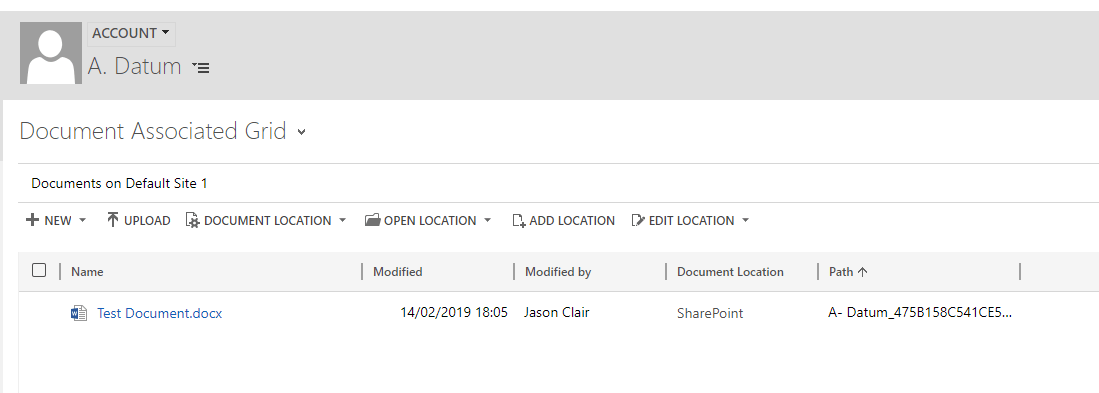Sort by the Modified column header
This screenshot has width=1099, height=393.
click(x=397, y=272)
